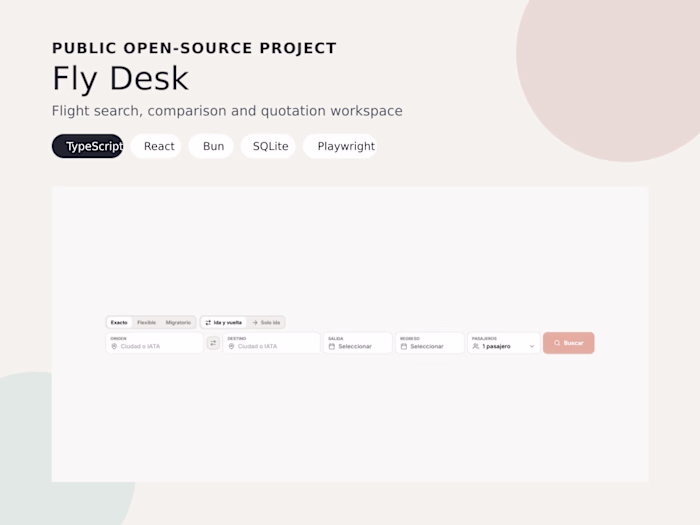Open the Pasajeros dropdown
Screen dimensions: 700x525
(504, 343)
